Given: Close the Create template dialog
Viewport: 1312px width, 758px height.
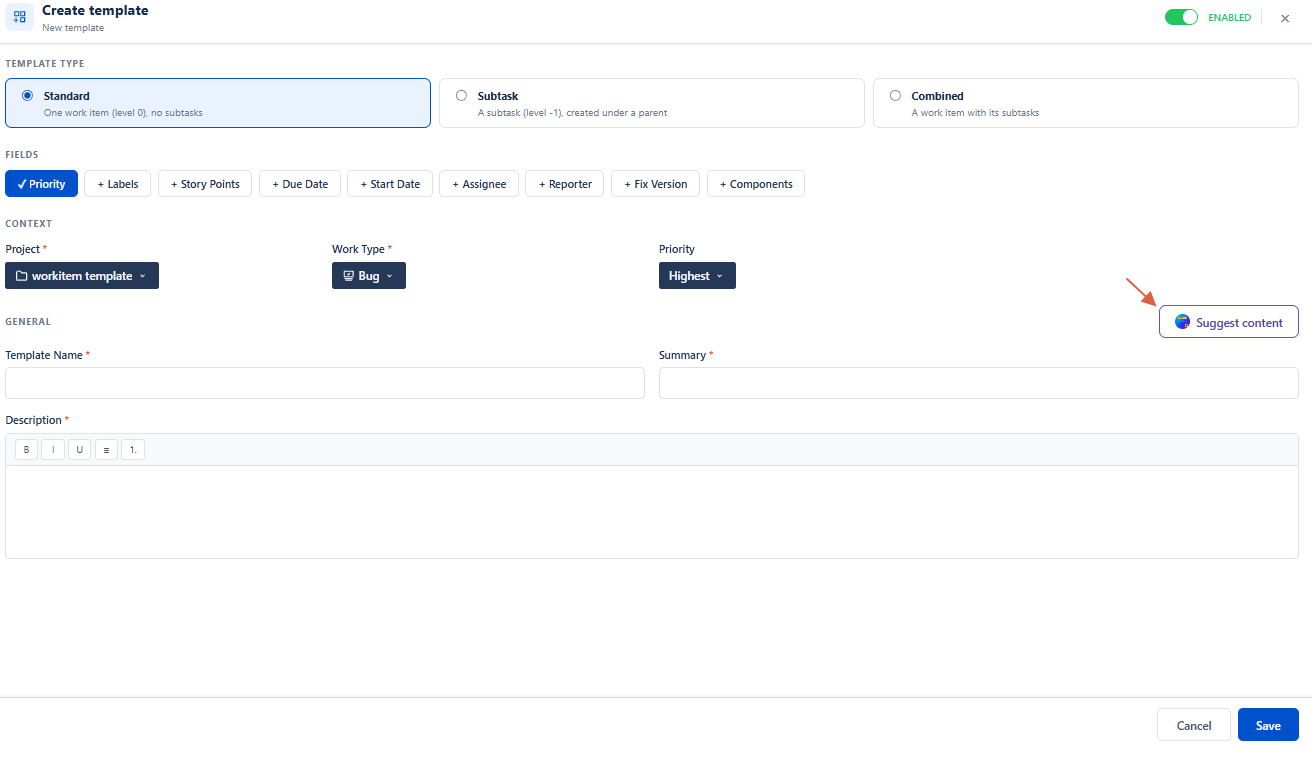Looking at the screenshot, I should click(x=1285, y=18).
